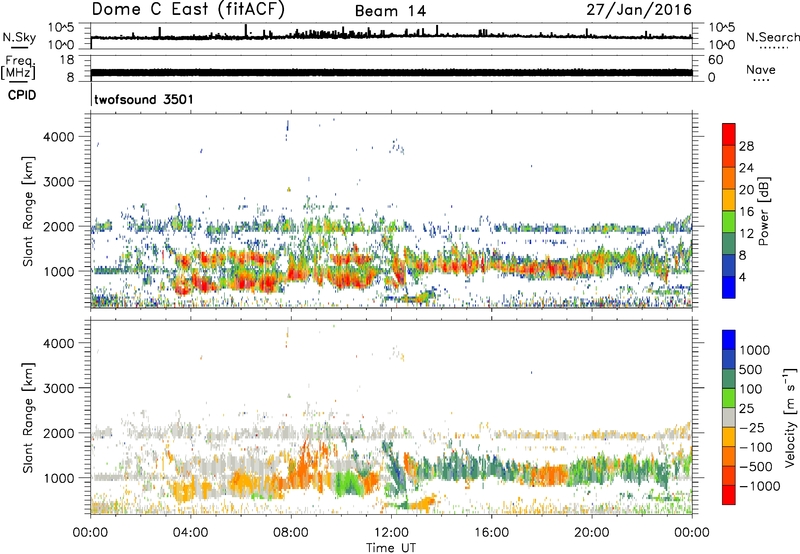Click the '3000' tick on the velocity panel
The width and height of the screenshot is (800, 554).
click(59, 388)
